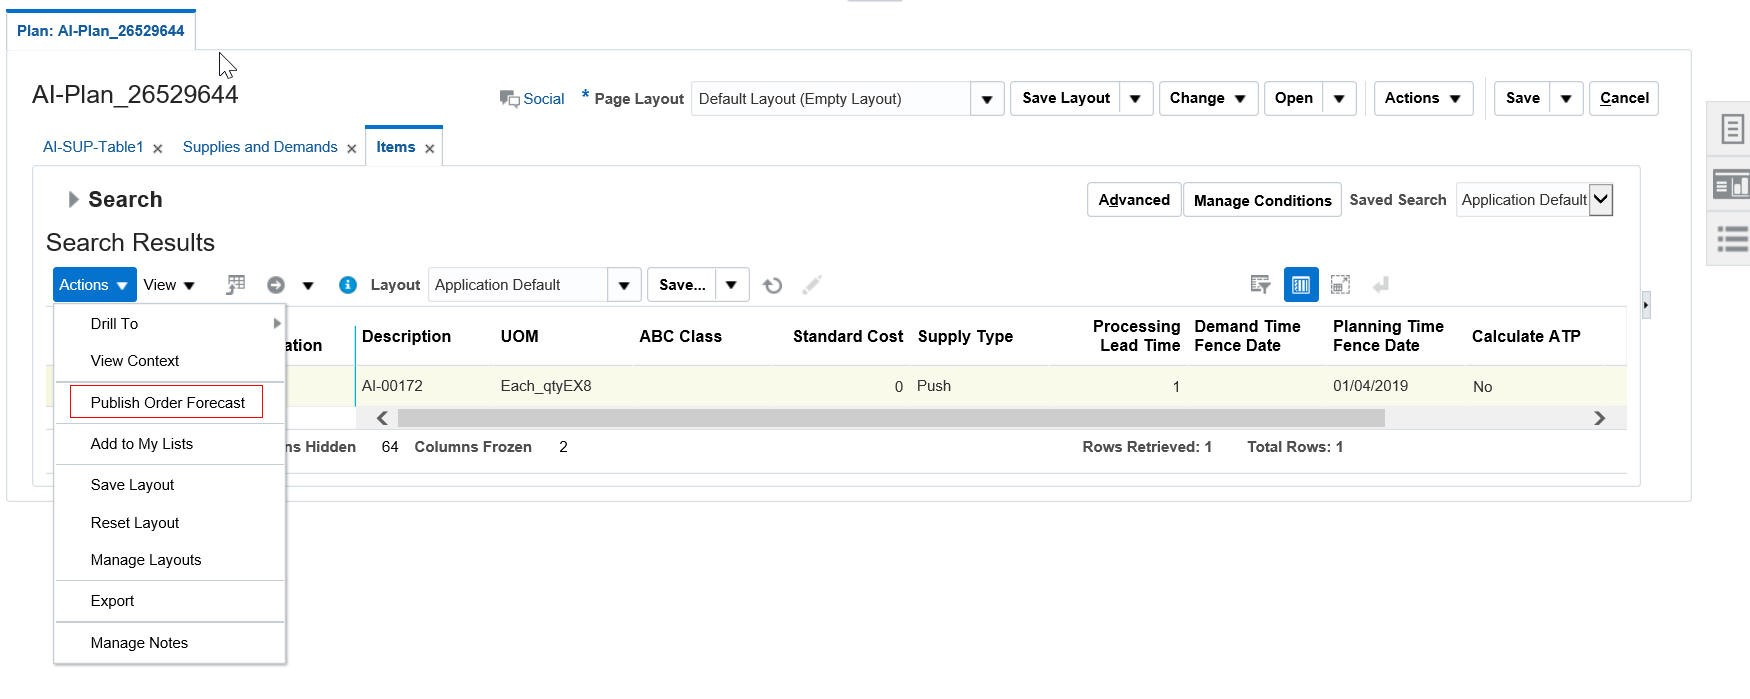This screenshot has height=699, width=1750.
Task: Click the detach table icon
Action: point(1340,285)
